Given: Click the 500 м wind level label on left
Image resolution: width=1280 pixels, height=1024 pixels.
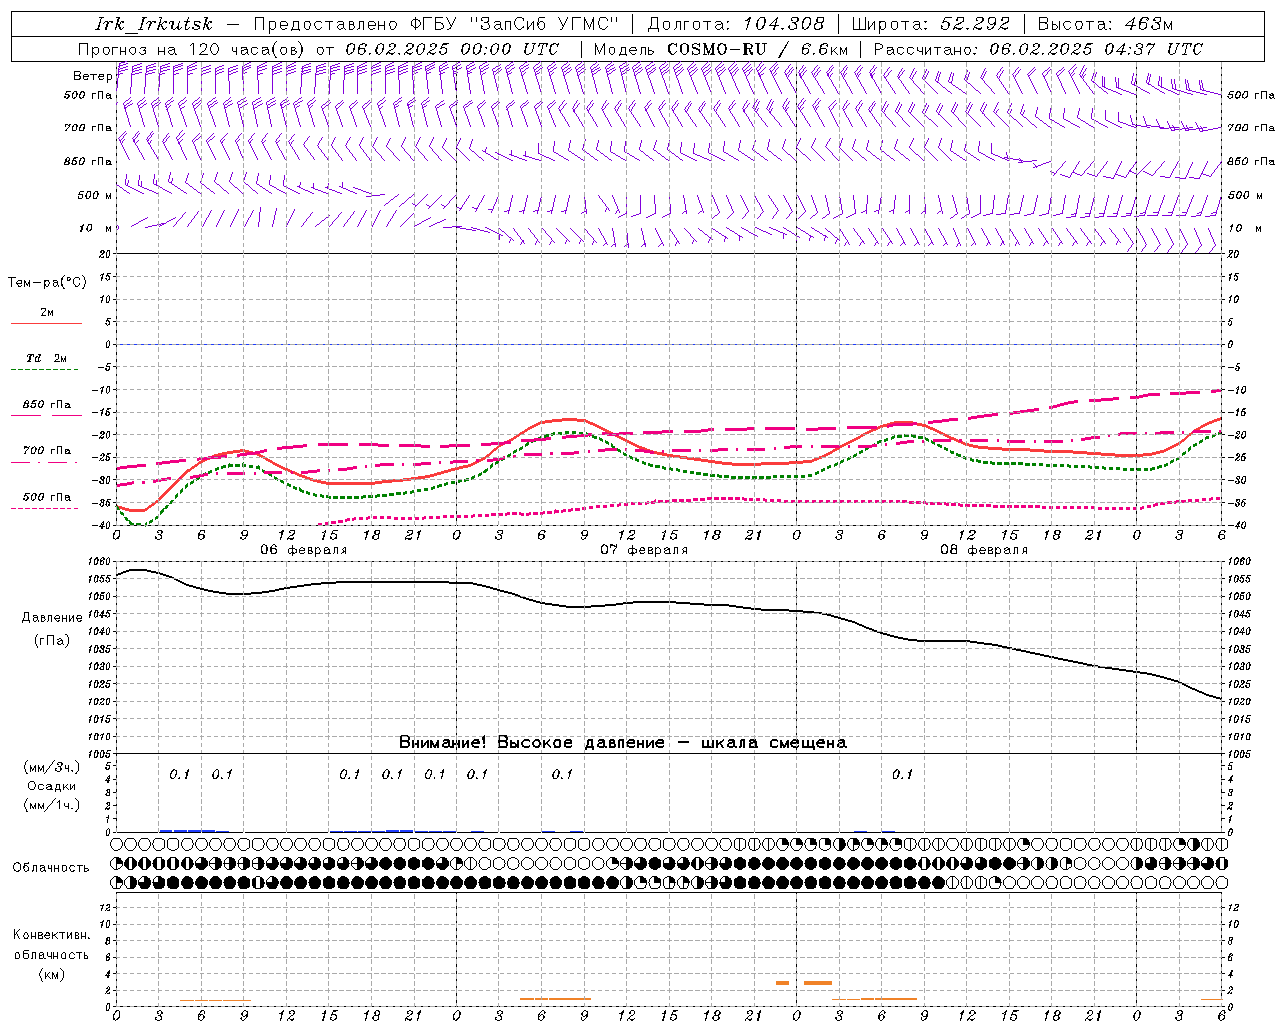Looking at the screenshot, I should 95,196.
